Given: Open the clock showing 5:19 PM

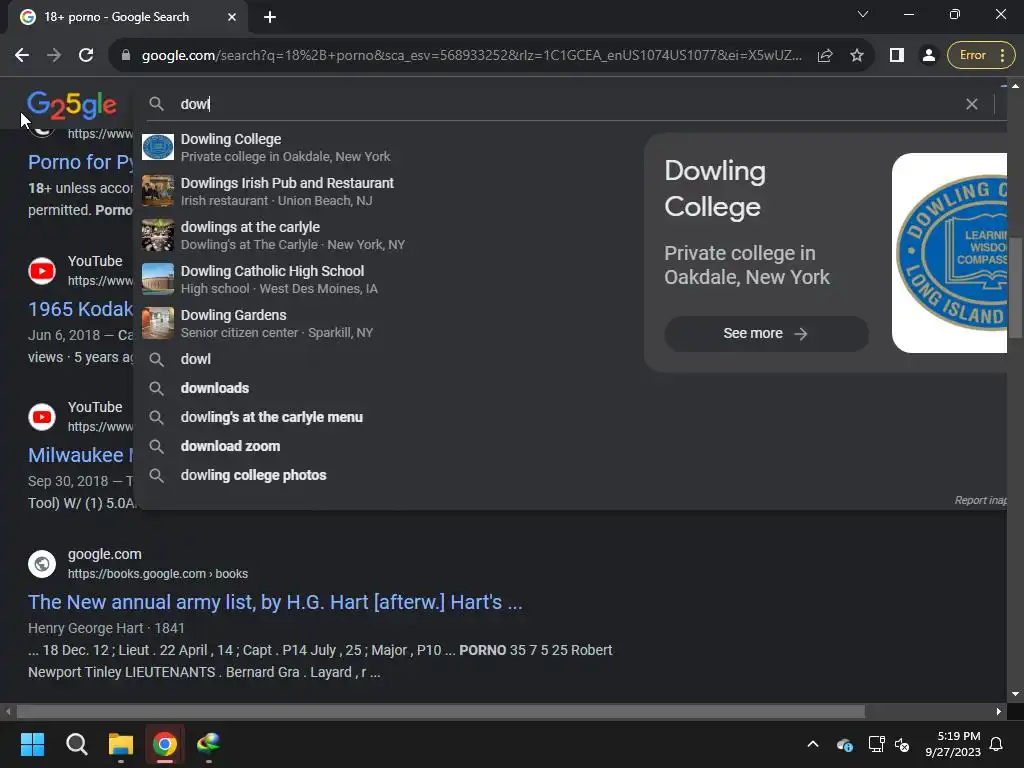Looking at the screenshot, I should pyautogui.click(x=953, y=744).
